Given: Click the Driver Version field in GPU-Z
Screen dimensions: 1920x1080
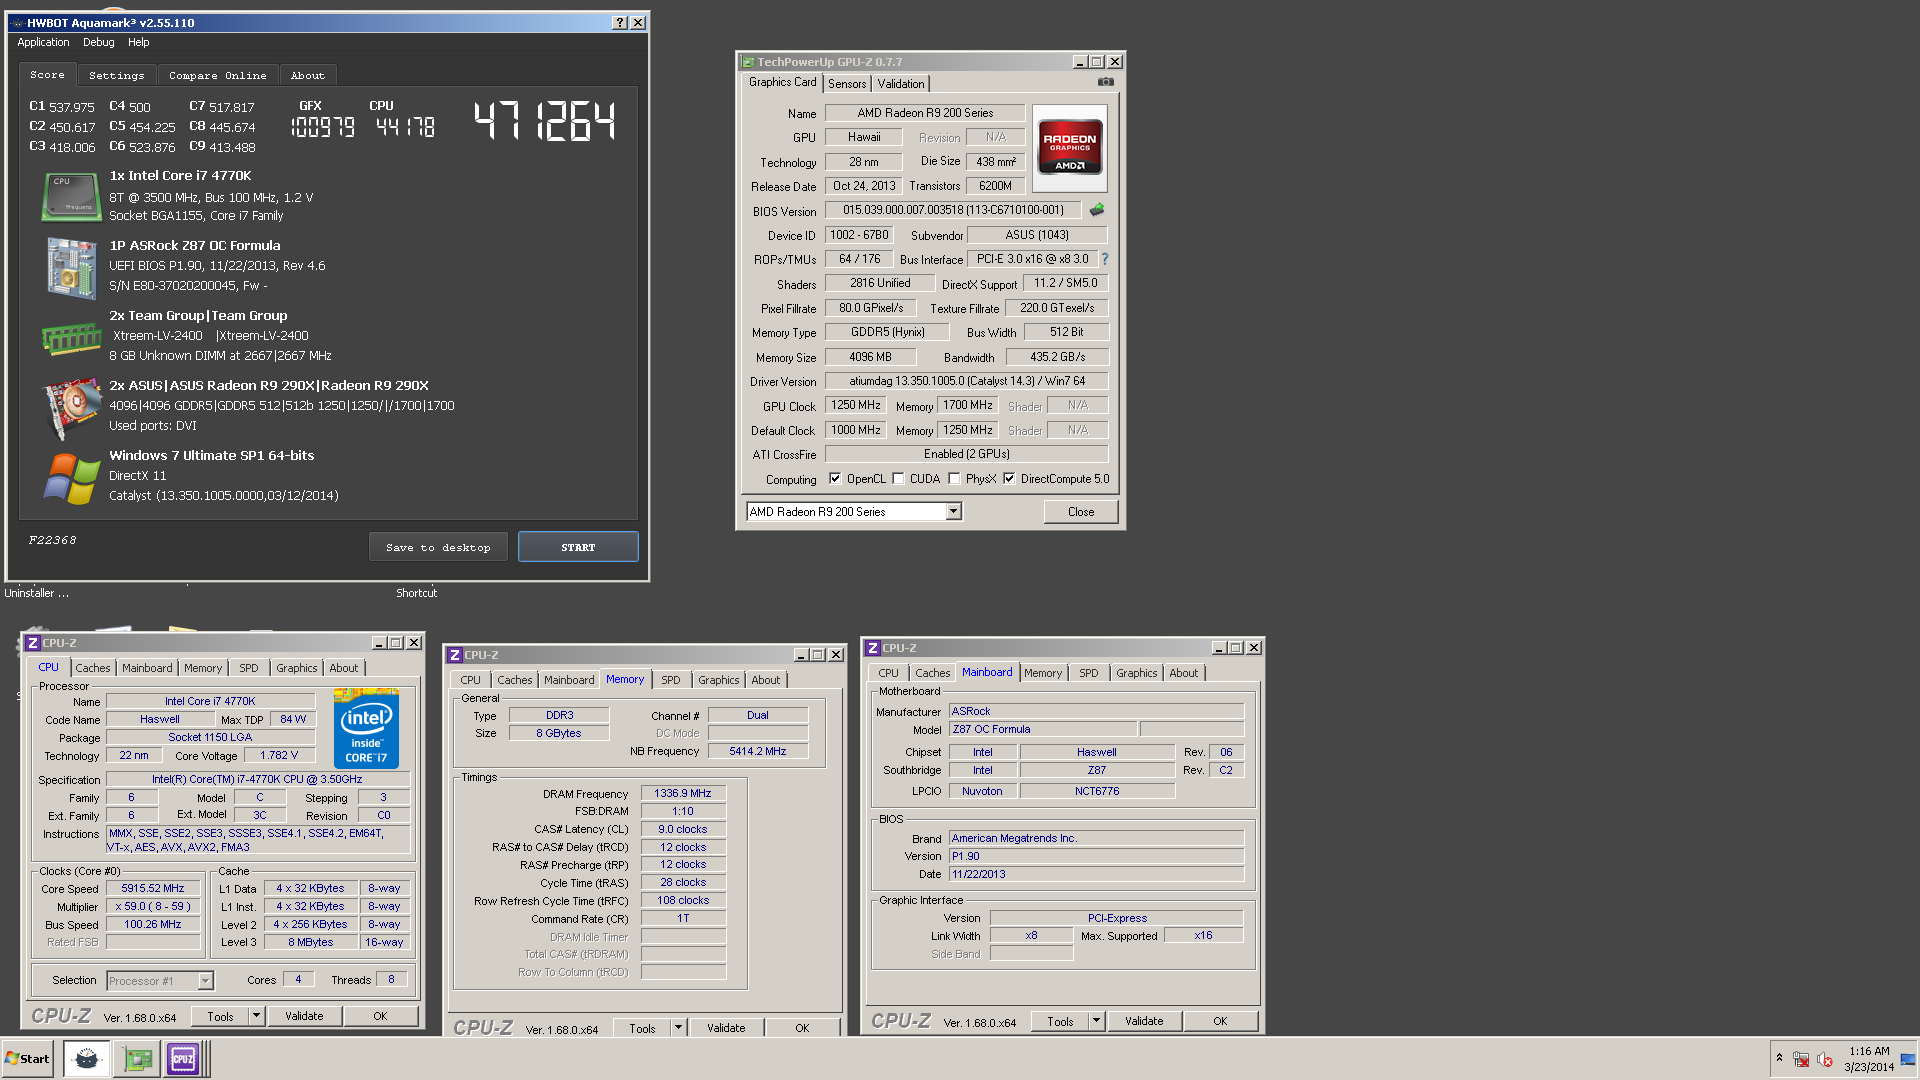Looking at the screenshot, I should click(967, 381).
